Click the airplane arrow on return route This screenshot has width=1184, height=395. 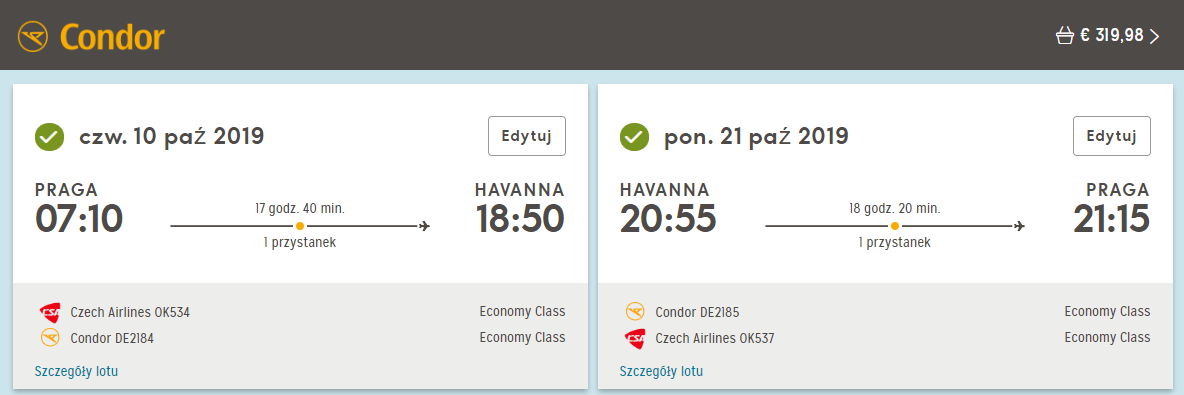pyautogui.click(x=1019, y=226)
